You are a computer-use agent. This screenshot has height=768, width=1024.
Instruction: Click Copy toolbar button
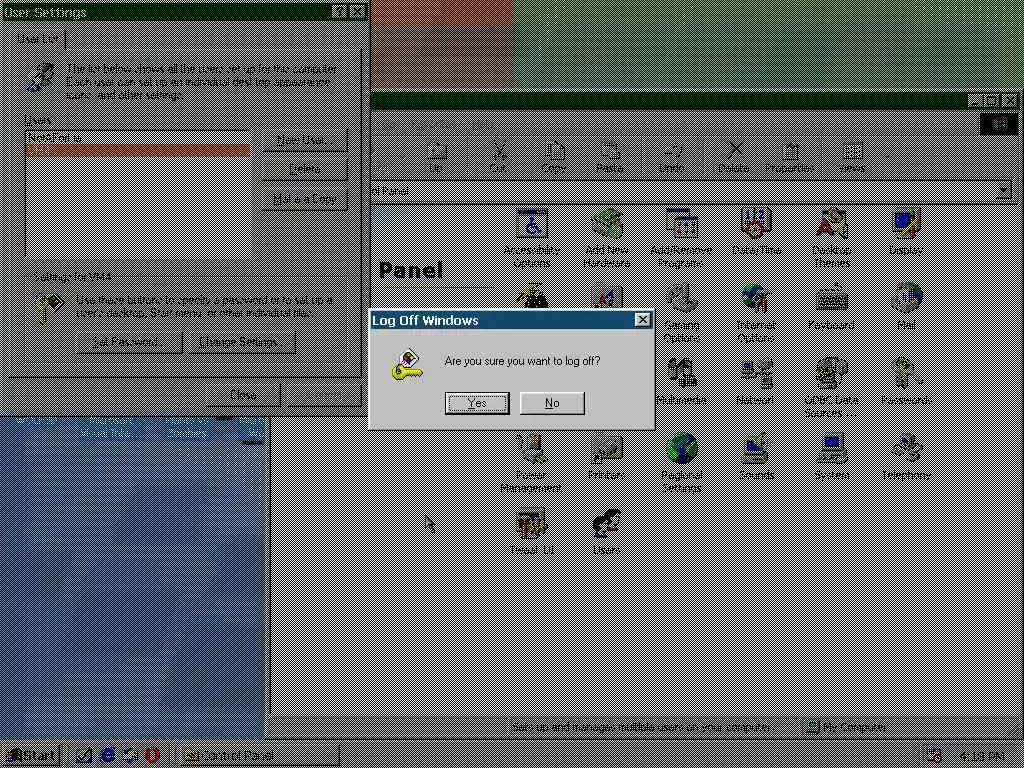[554, 158]
